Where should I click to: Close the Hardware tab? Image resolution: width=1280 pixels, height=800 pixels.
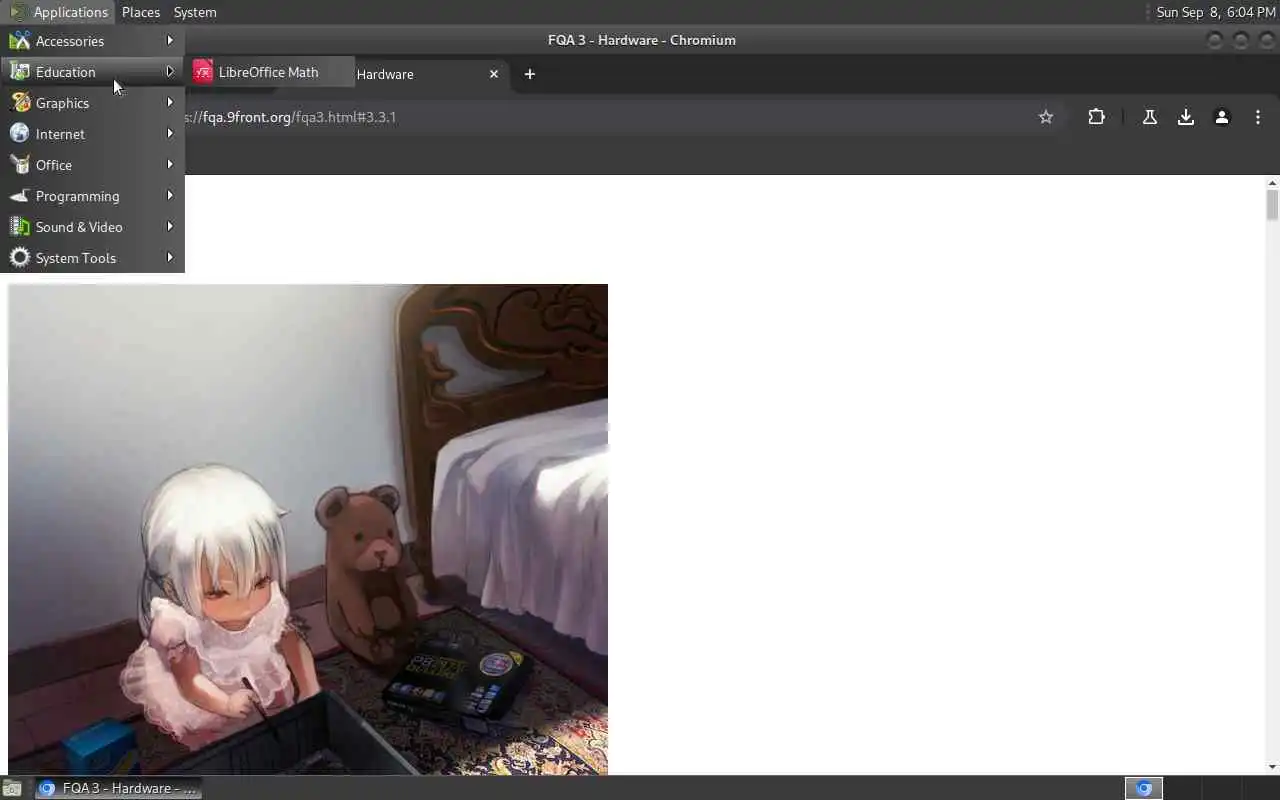click(494, 74)
